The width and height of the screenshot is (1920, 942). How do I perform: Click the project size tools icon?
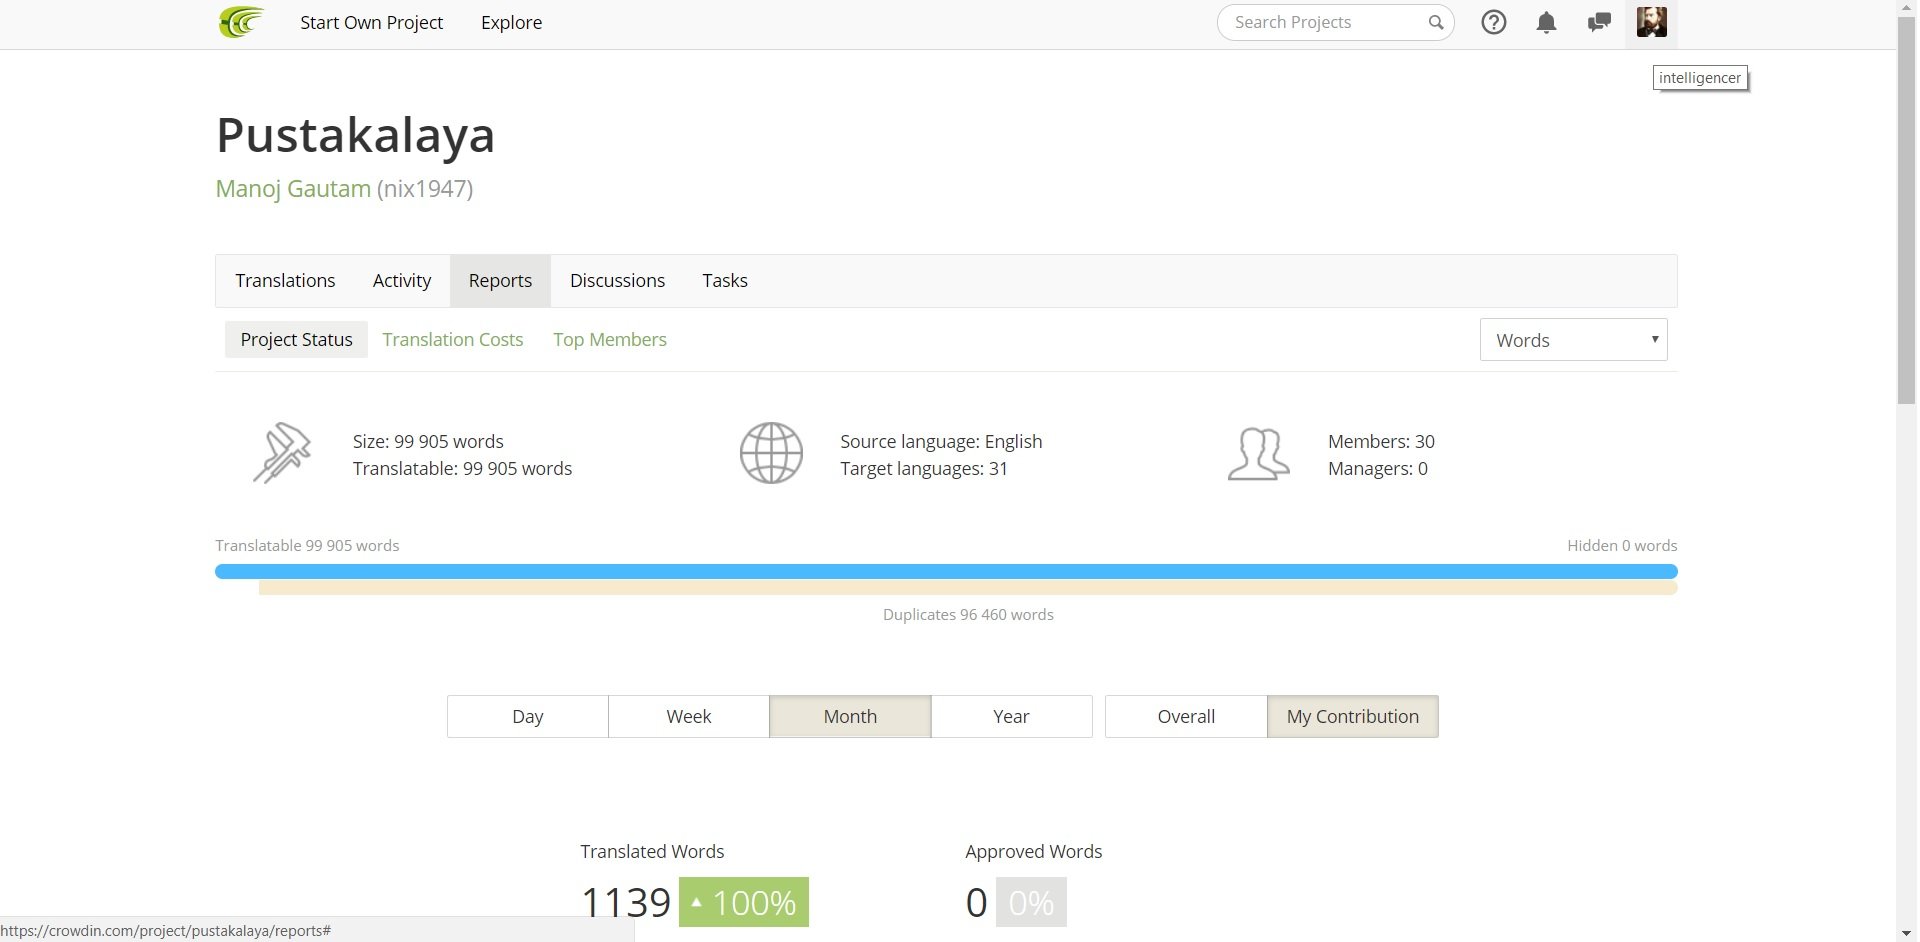coord(281,453)
